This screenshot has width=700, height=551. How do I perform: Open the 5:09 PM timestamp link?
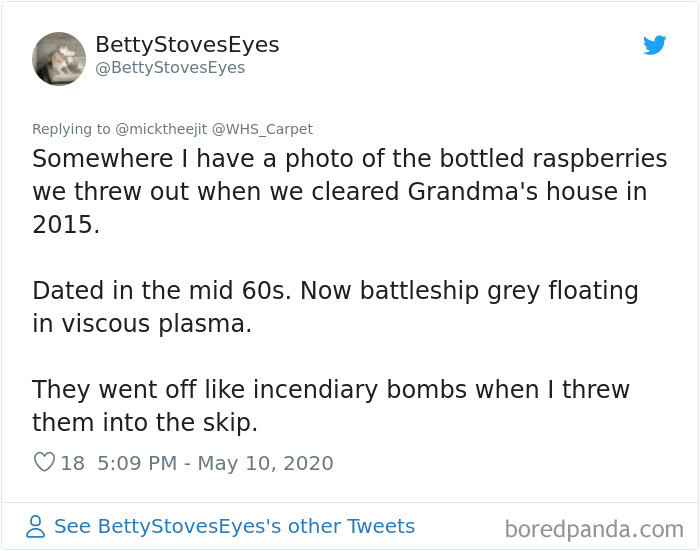(x=135, y=463)
